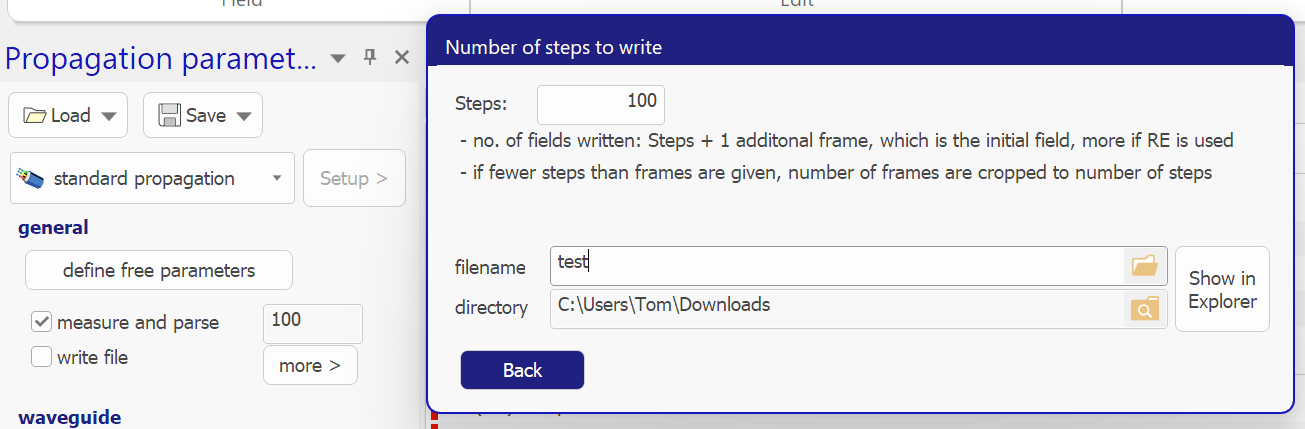Viewport: 1305px width, 429px height.
Task: Click the Load folder icon
Action: 35,115
